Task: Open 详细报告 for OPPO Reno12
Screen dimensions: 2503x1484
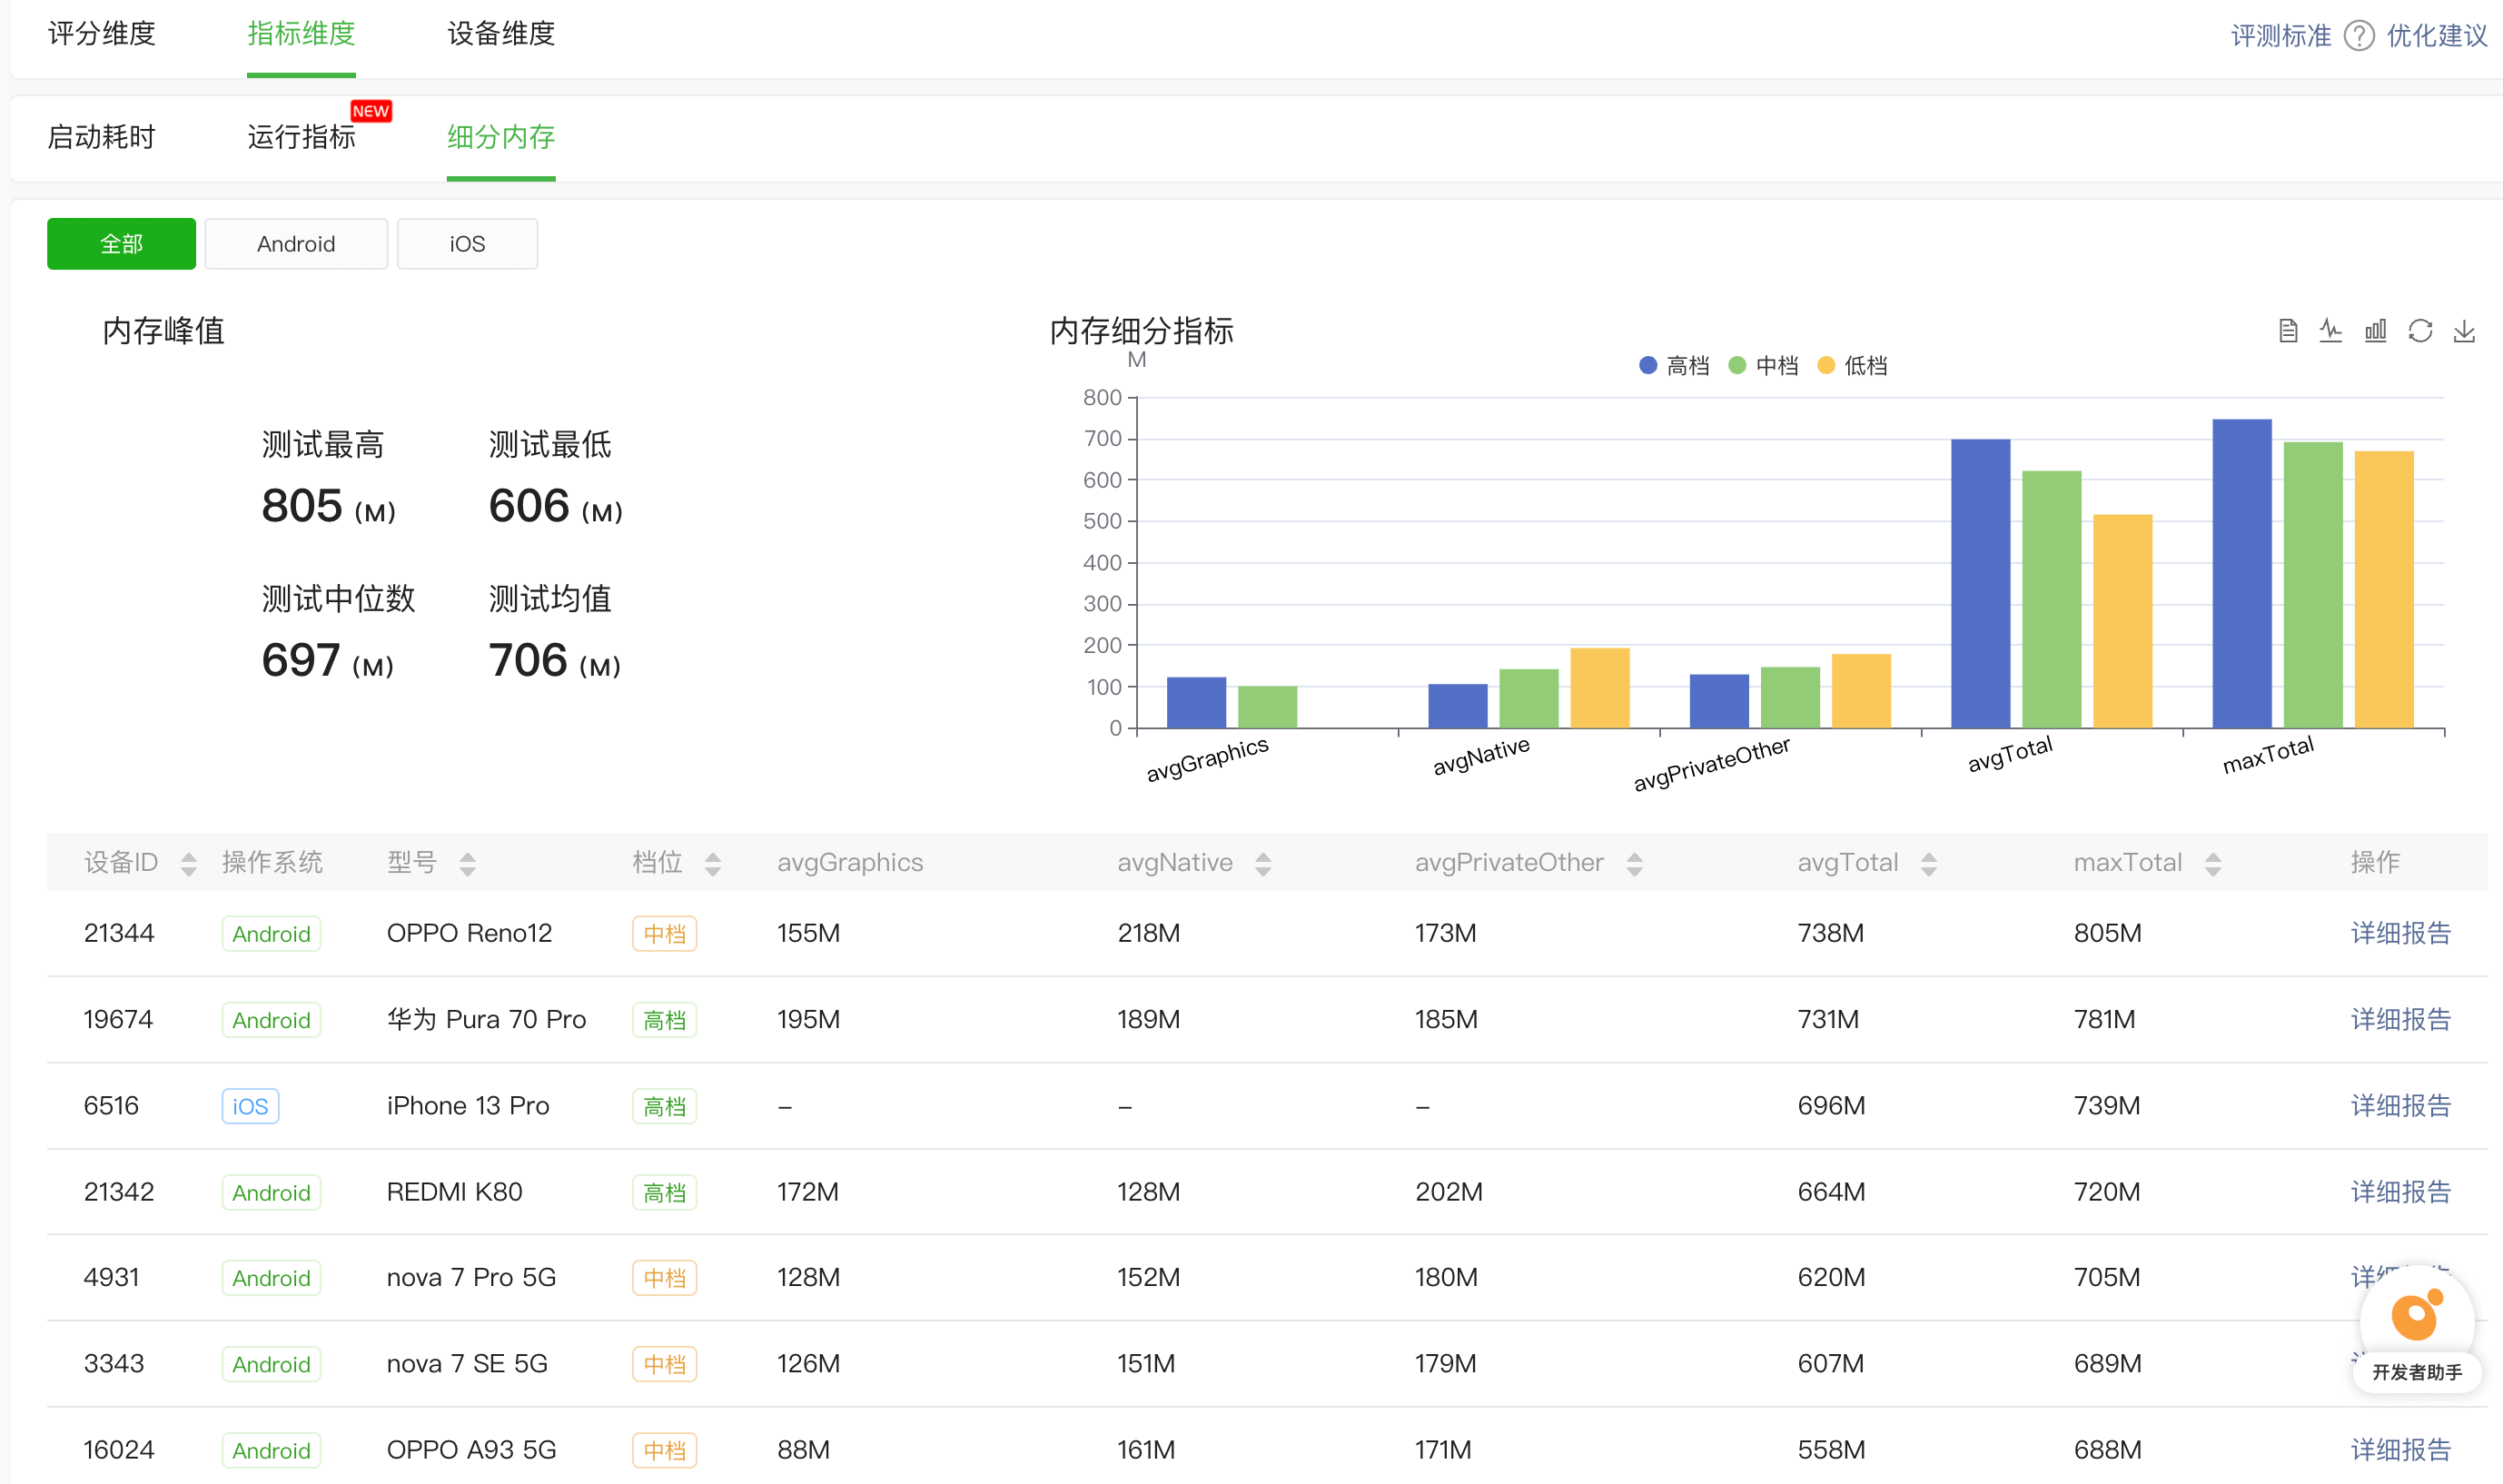Action: [2400, 933]
